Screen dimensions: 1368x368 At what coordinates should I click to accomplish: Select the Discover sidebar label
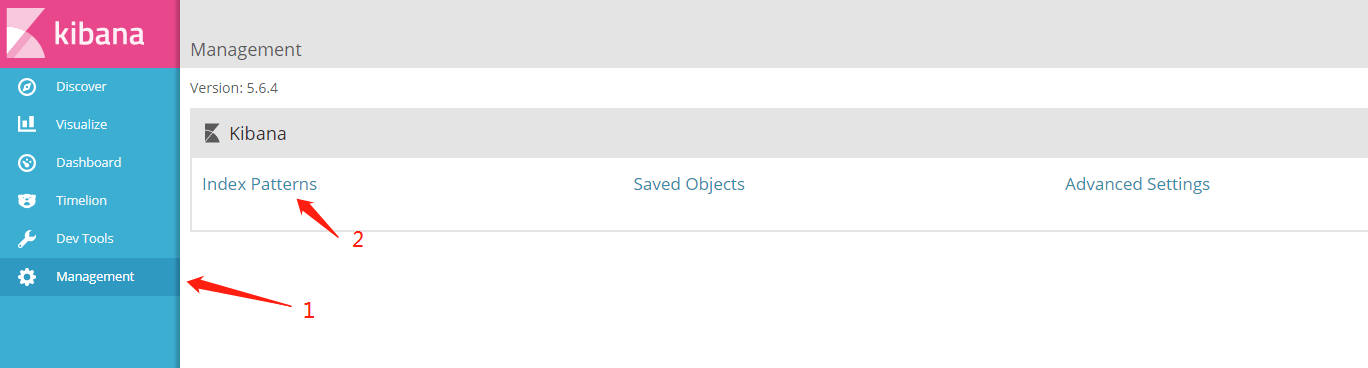(81, 87)
